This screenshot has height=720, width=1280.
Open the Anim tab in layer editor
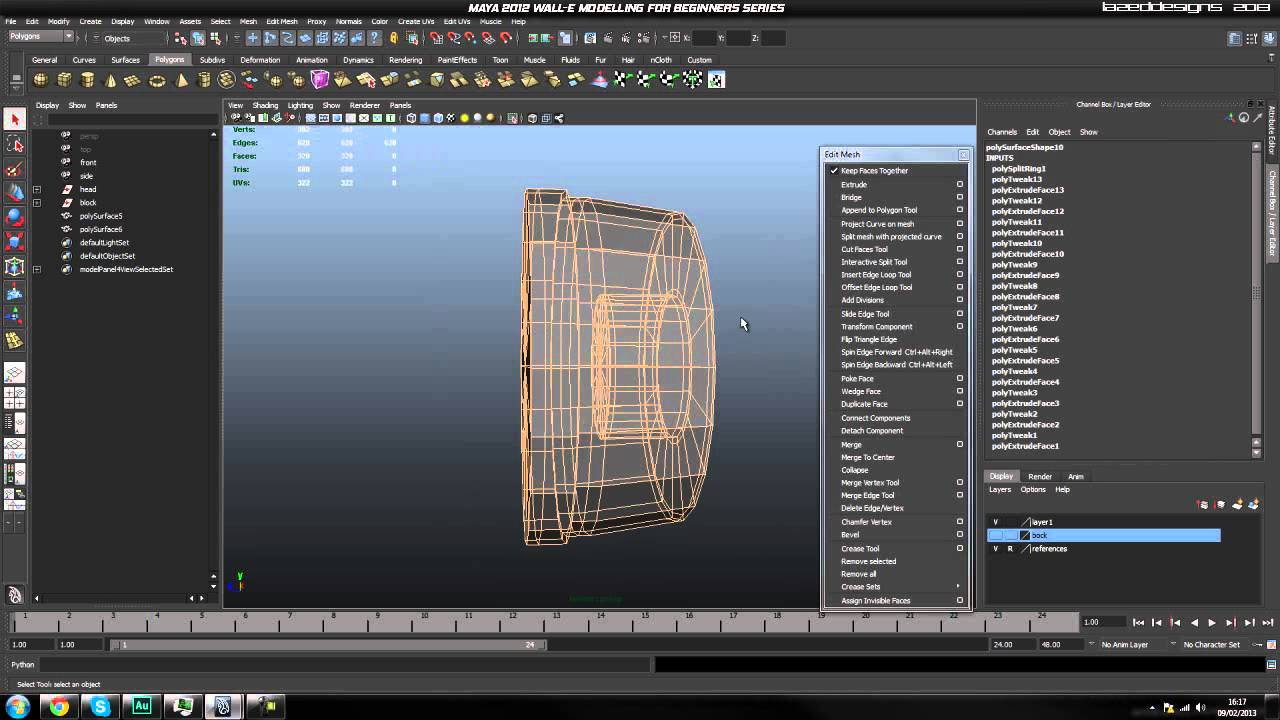click(x=1076, y=477)
